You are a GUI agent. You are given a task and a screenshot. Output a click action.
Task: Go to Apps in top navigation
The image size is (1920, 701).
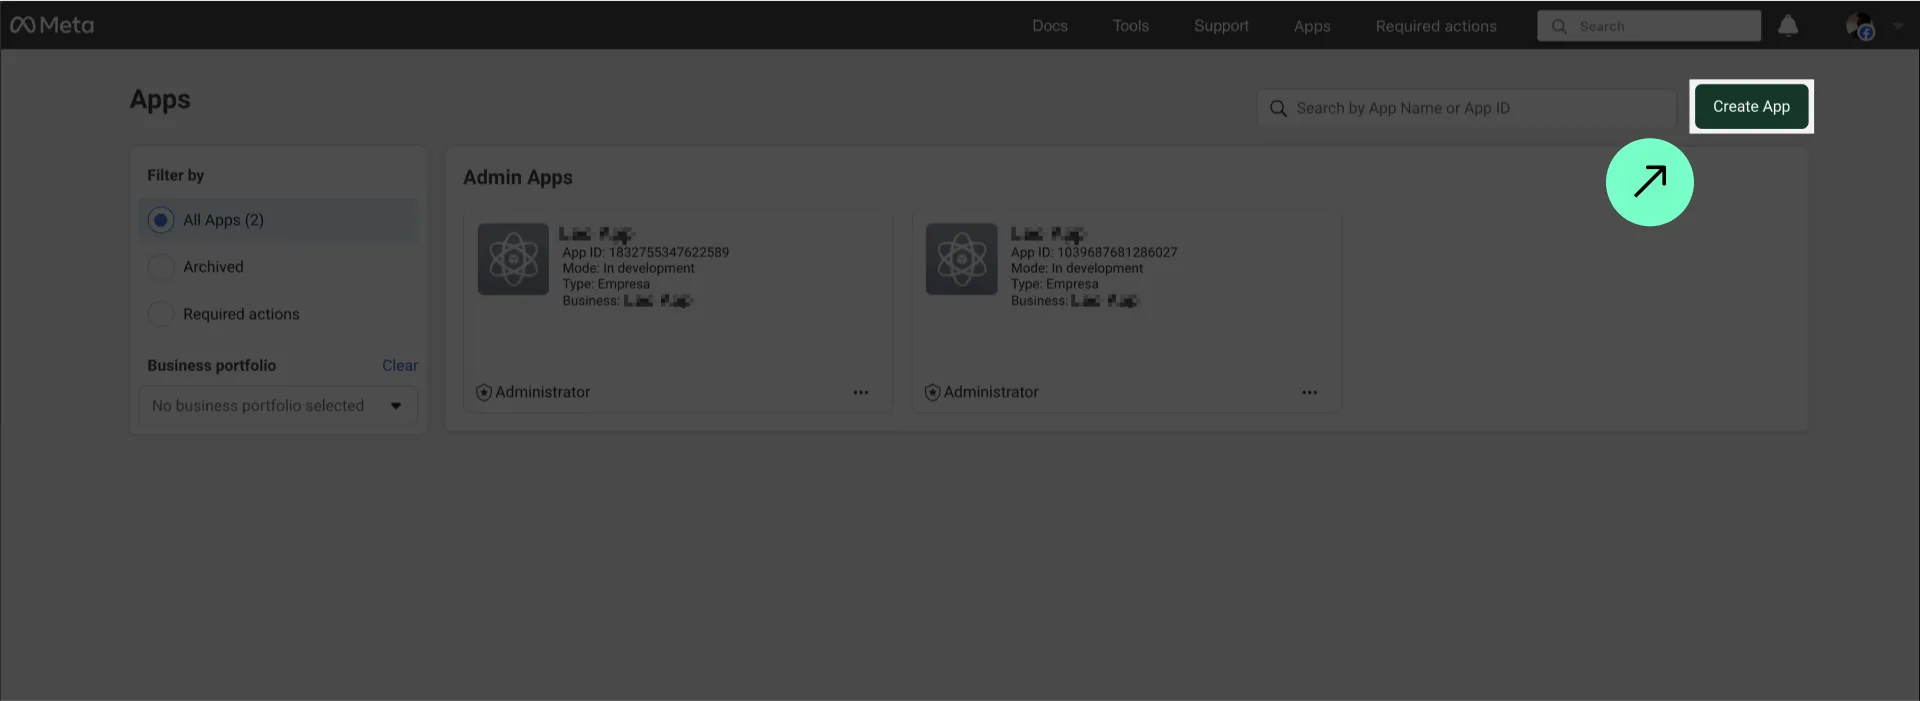[x=1312, y=26]
